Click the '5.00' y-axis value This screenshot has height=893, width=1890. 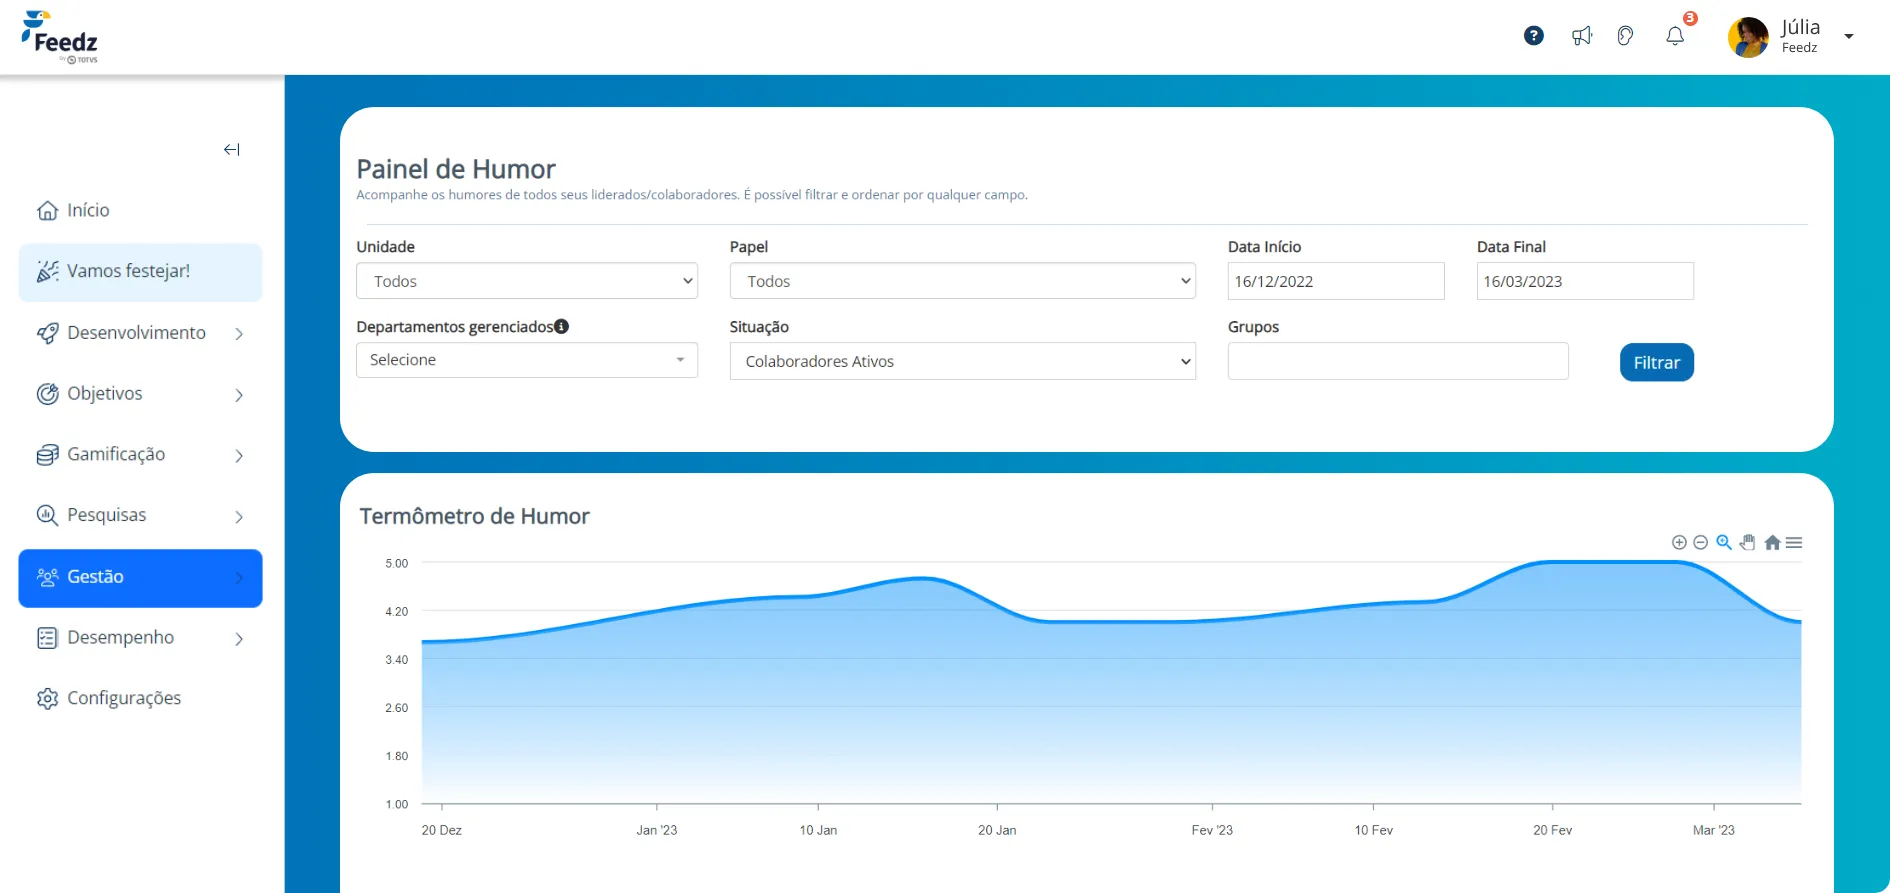click(x=397, y=563)
